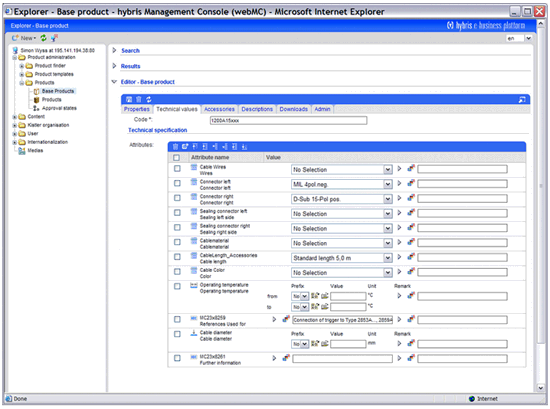Click the green refresh icon next to New
Viewport: 550px width, 409px height.
43,38
